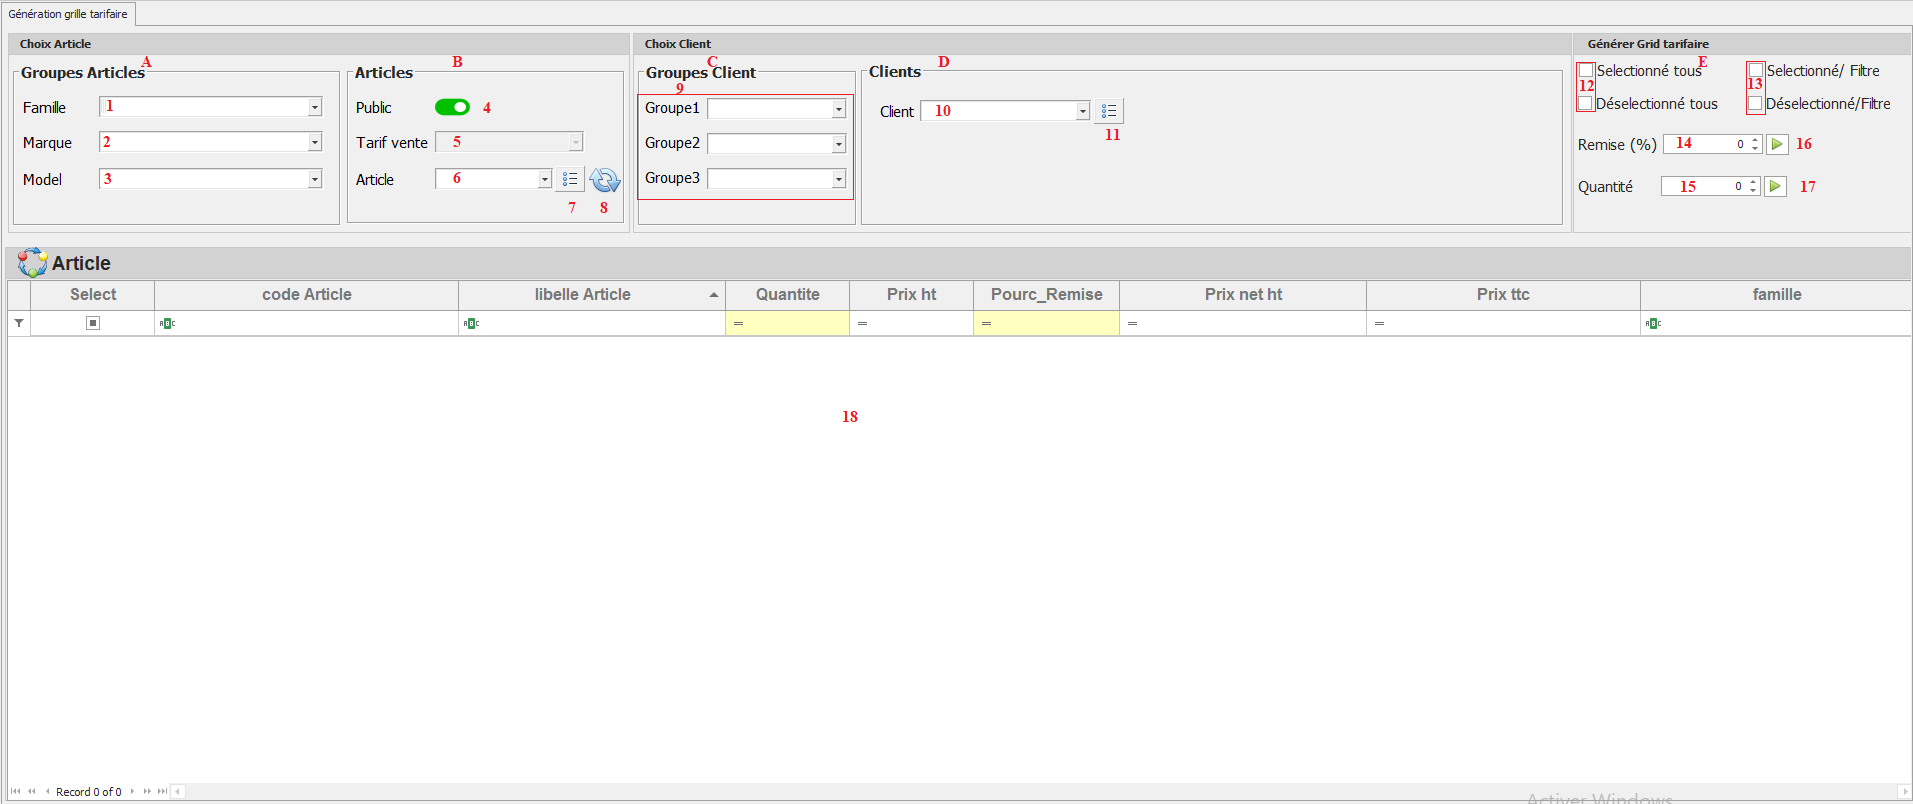Click the code Article filter condition icon

click(168, 323)
